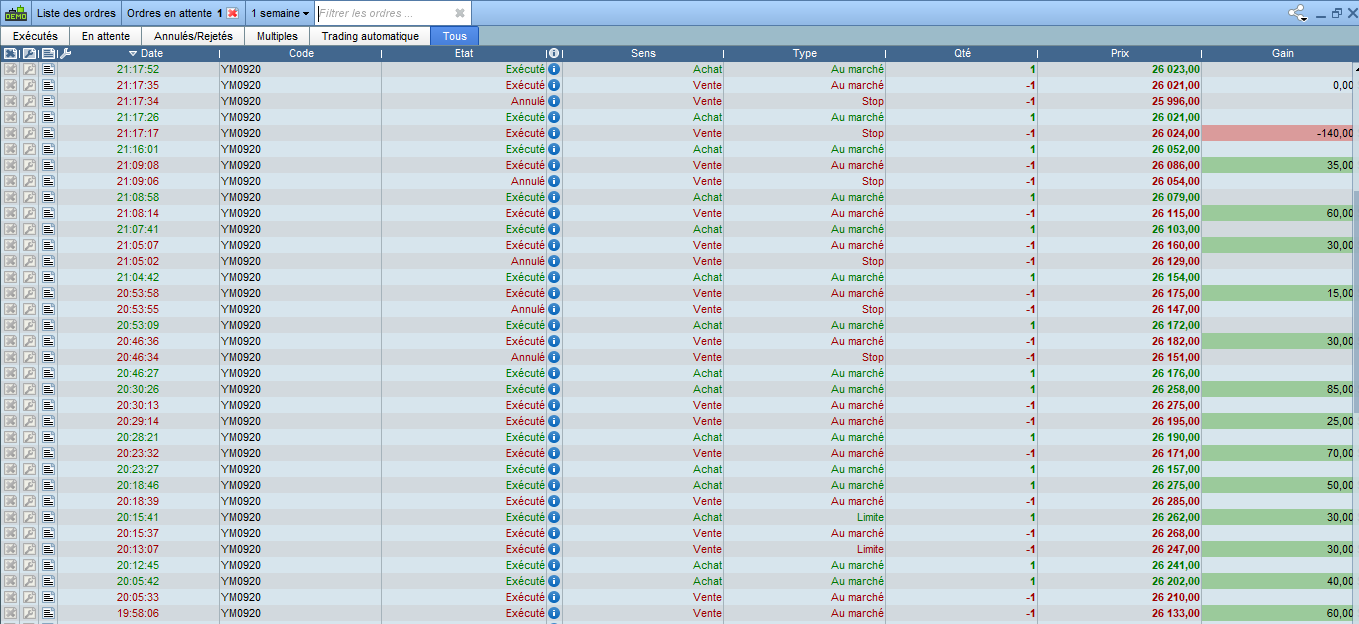Sort by the Gain column header
The image size is (1359, 624).
click(x=1284, y=53)
